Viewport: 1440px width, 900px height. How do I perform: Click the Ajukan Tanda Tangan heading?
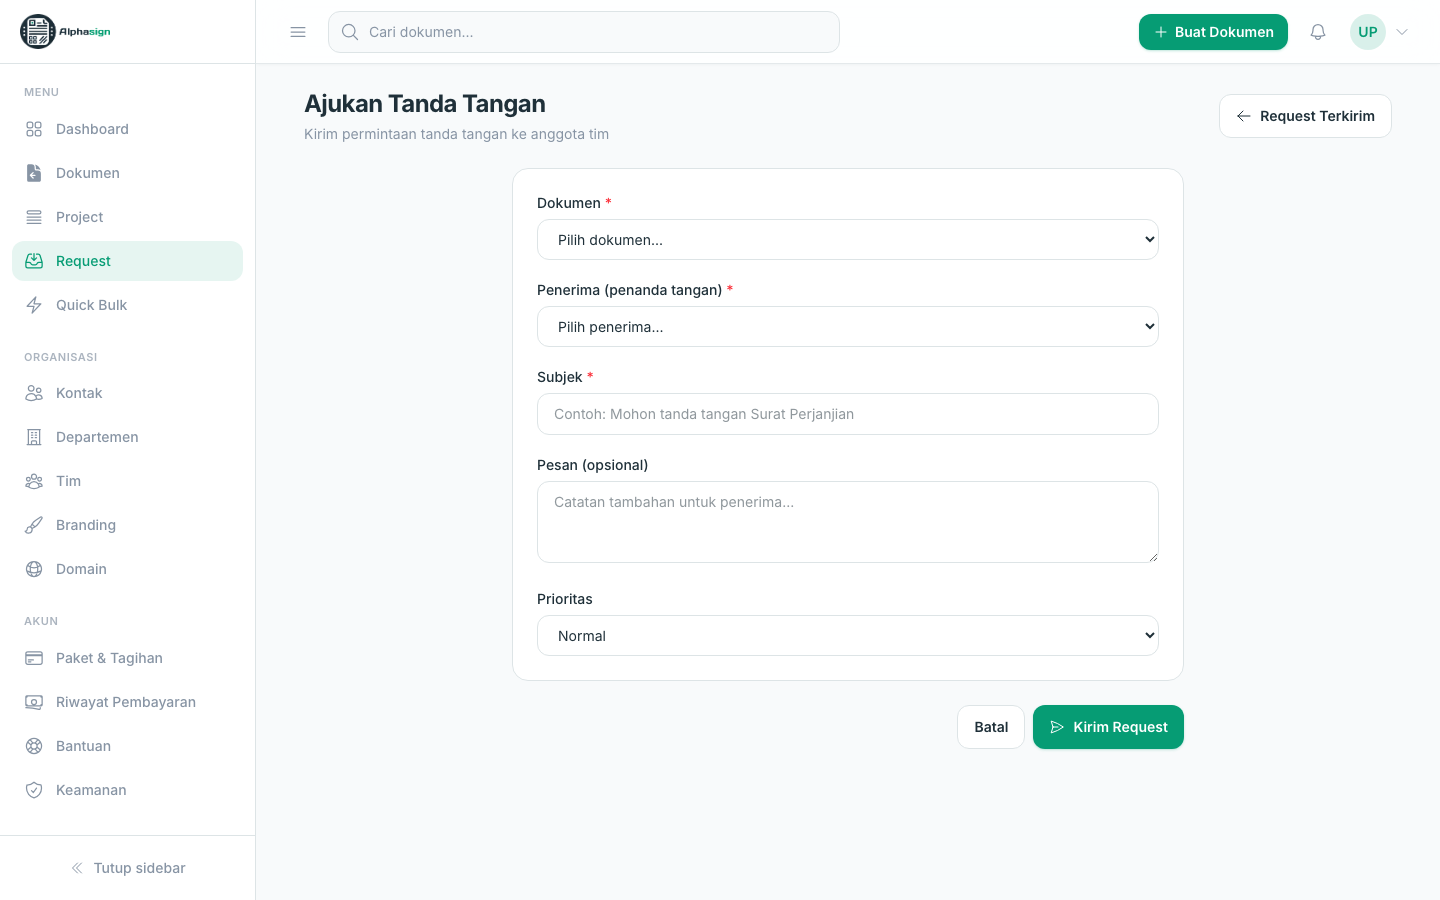[x=425, y=104]
